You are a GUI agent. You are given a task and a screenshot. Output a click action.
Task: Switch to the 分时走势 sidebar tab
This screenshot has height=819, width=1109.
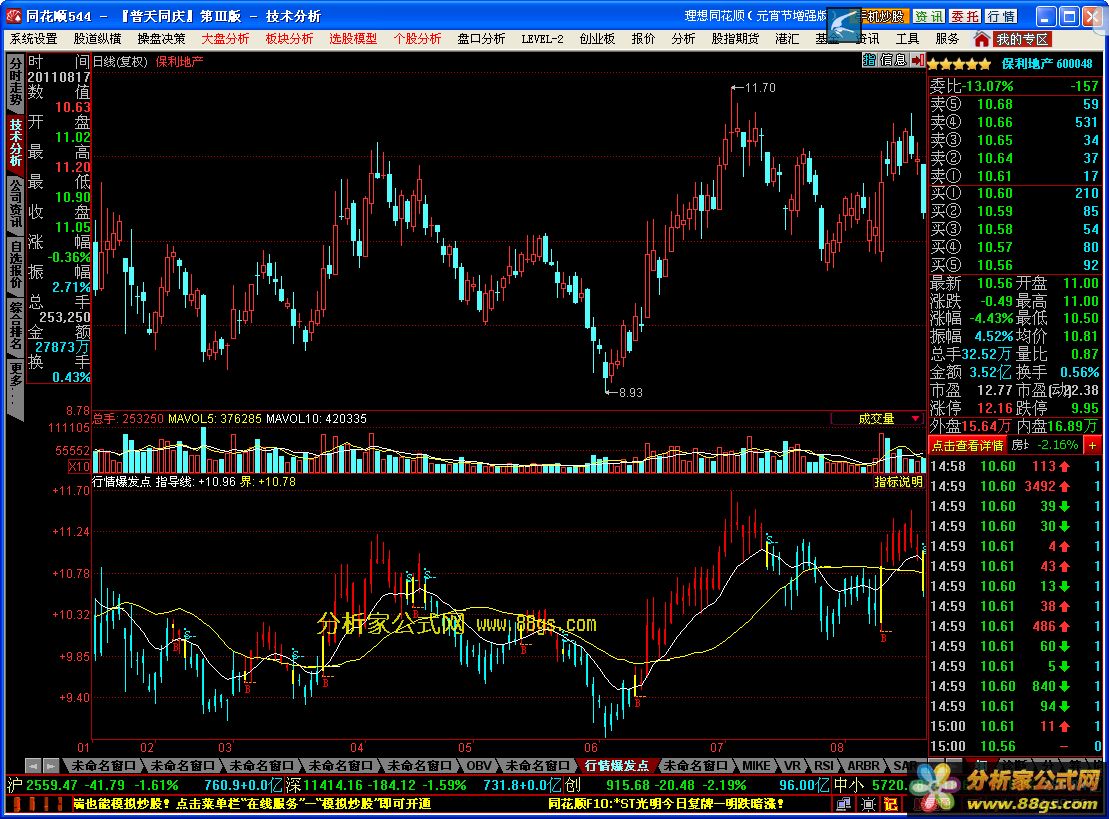(x=16, y=82)
